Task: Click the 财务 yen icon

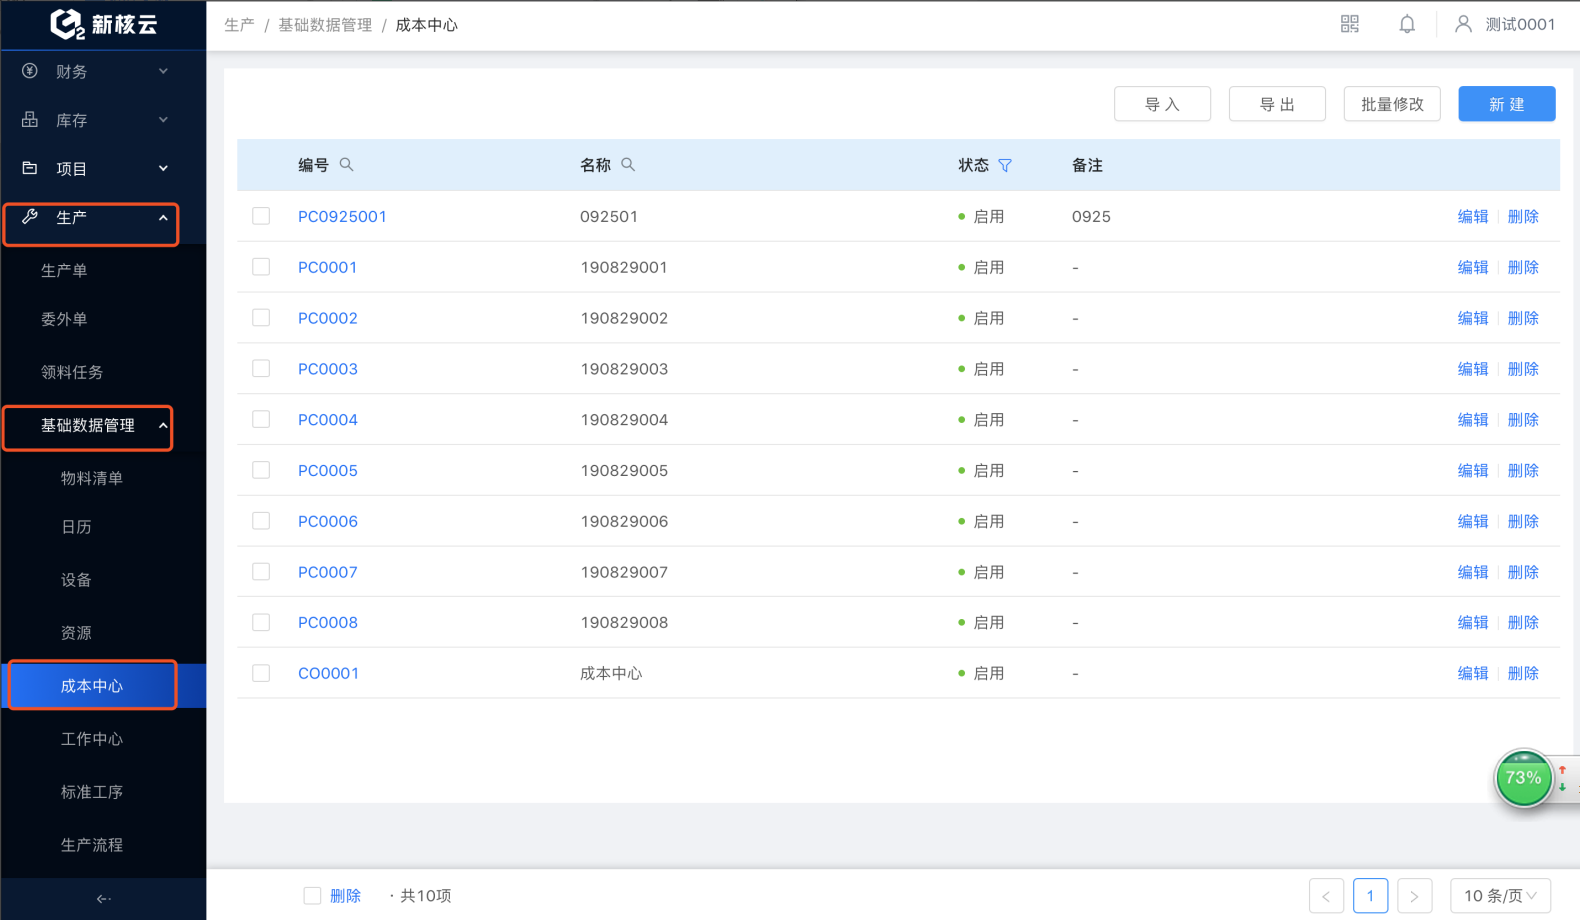Action: [30, 71]
